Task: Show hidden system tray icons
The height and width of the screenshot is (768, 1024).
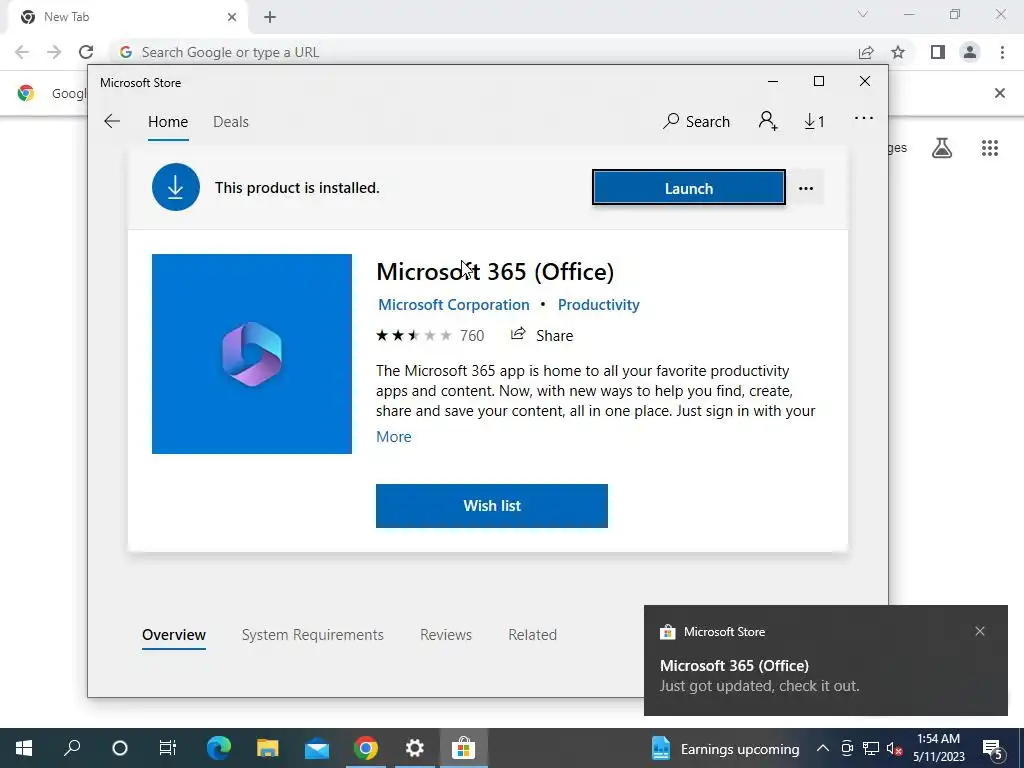Action: point(823,748)
